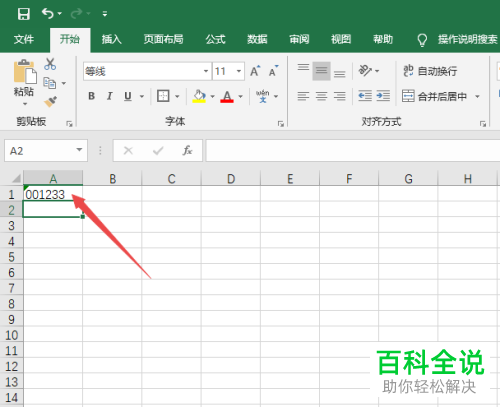Click the Increase Indent icon
This screenshot has height=407, width=500.
(x=383, y=96)
